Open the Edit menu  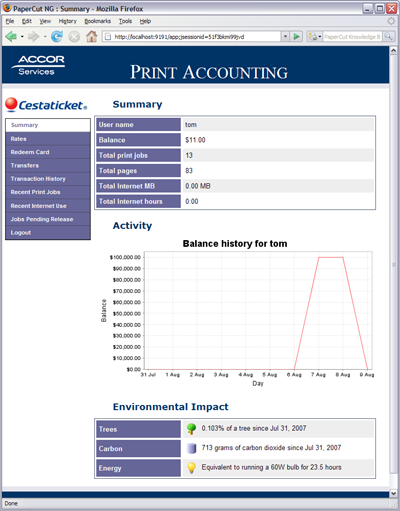(x=27, y=21)
